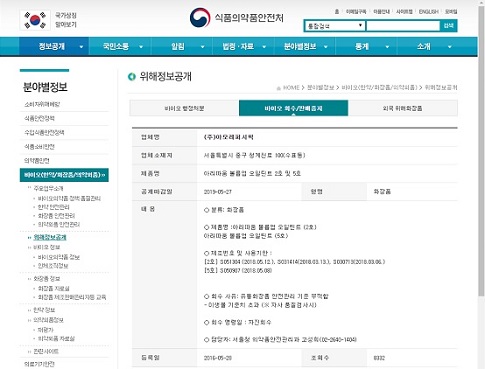Open 의약외품 안전관리 sidebar item
Screen dimensions: 485x369
(x=59, y=224)
